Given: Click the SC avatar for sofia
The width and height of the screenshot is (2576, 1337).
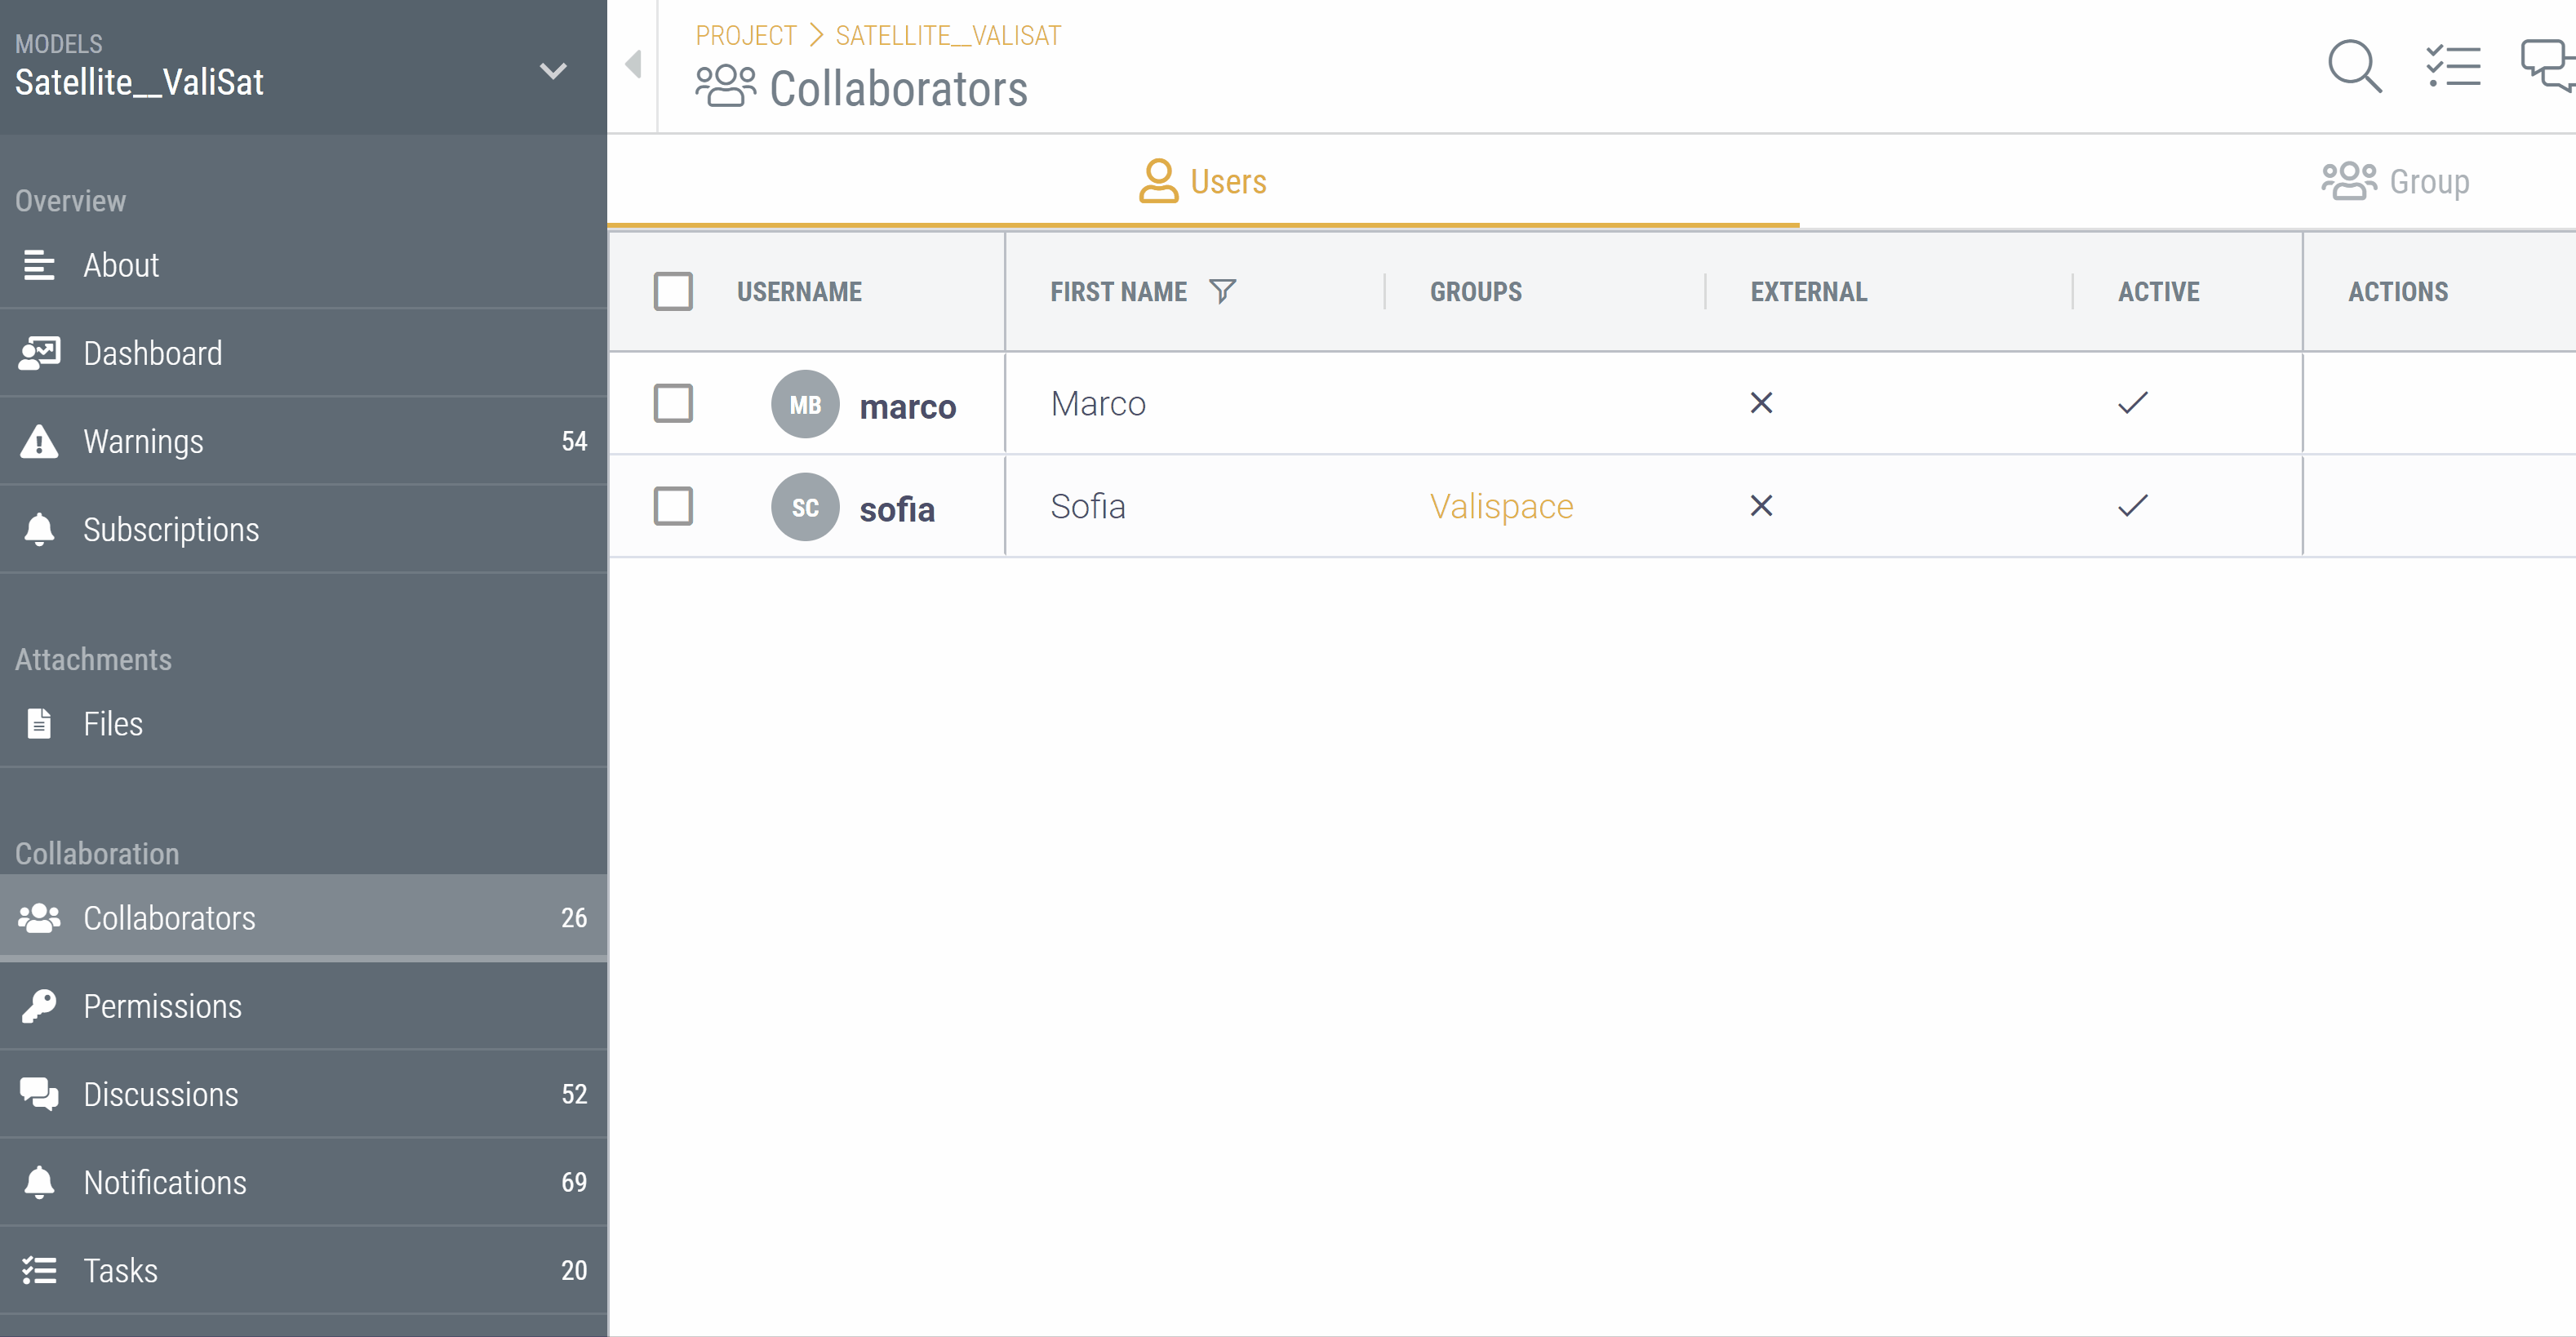Looking at the screenshot, I should coord(804,507).
